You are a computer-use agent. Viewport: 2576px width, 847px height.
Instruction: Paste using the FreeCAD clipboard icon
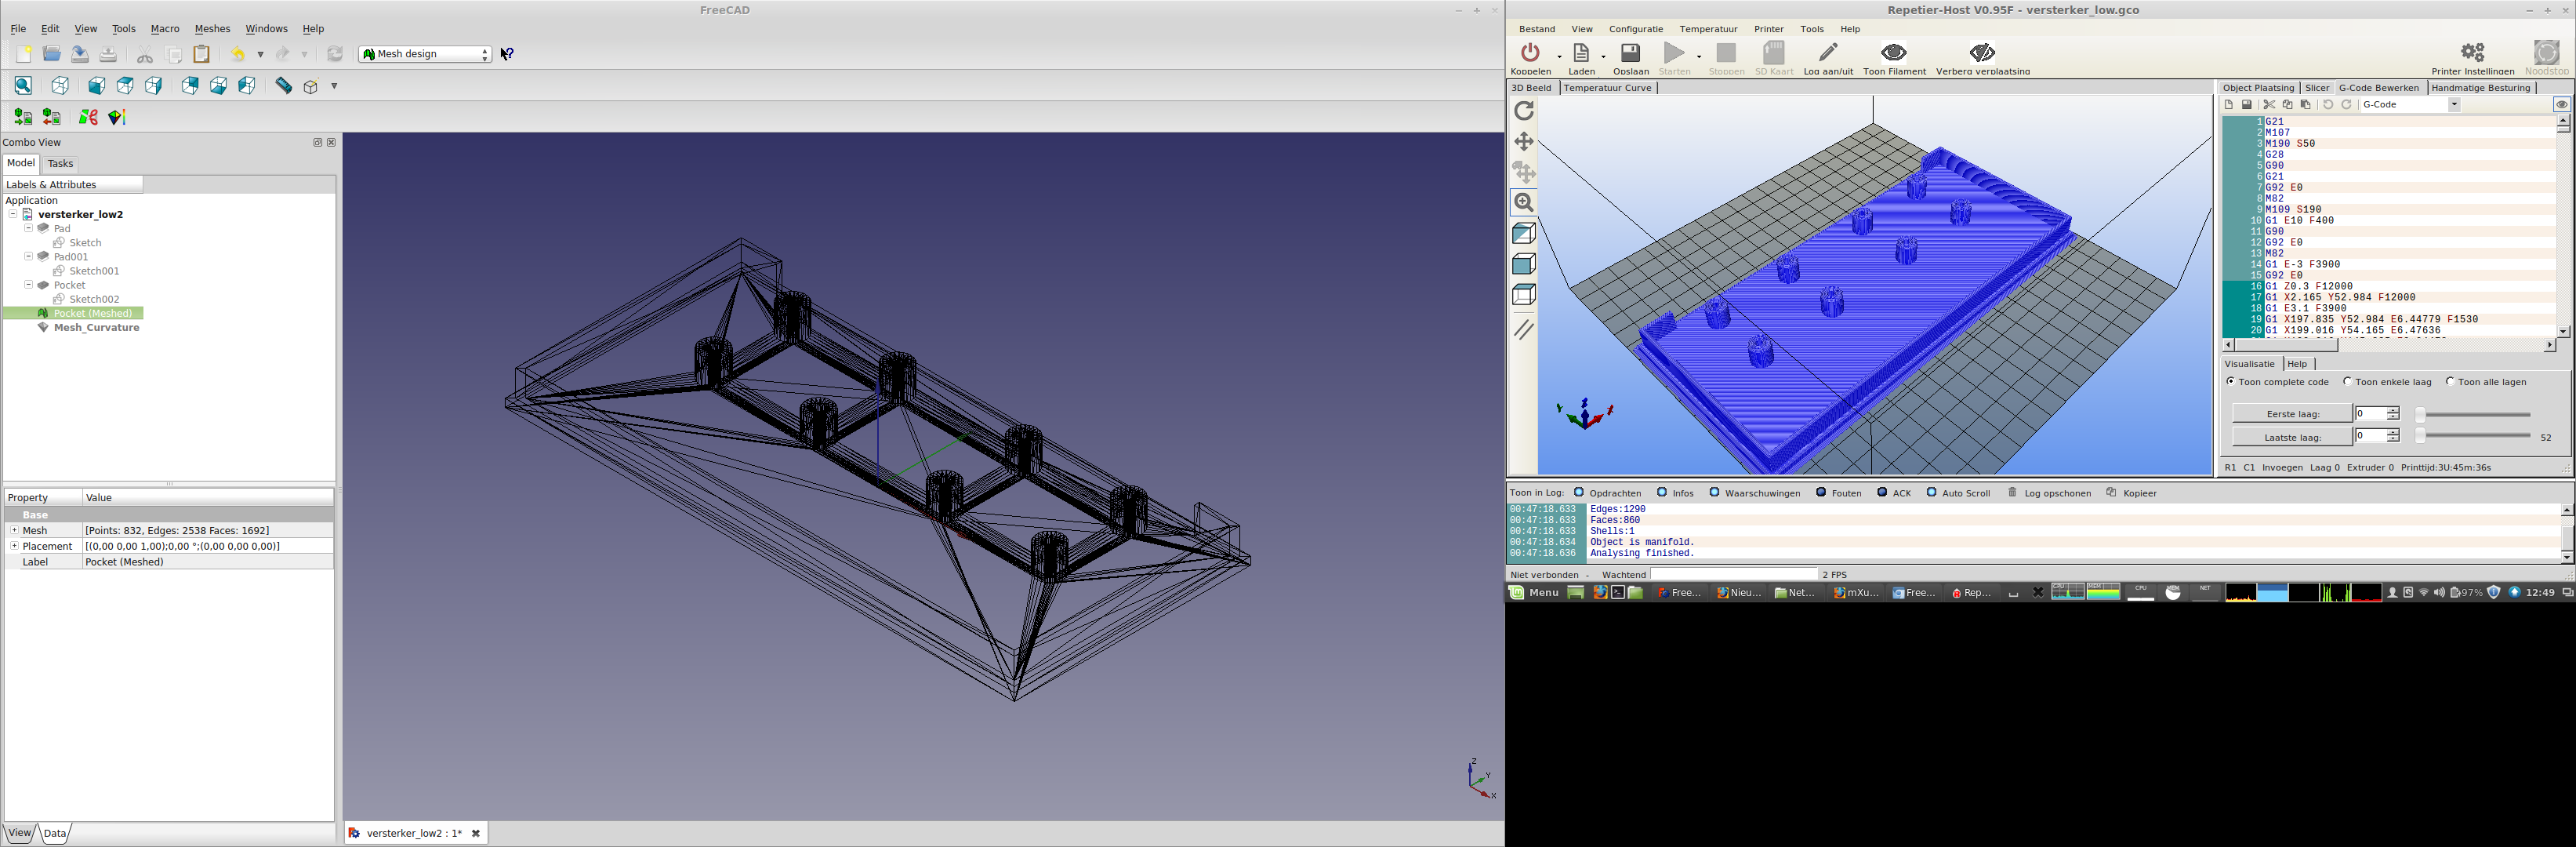click(x=202, y=55)
